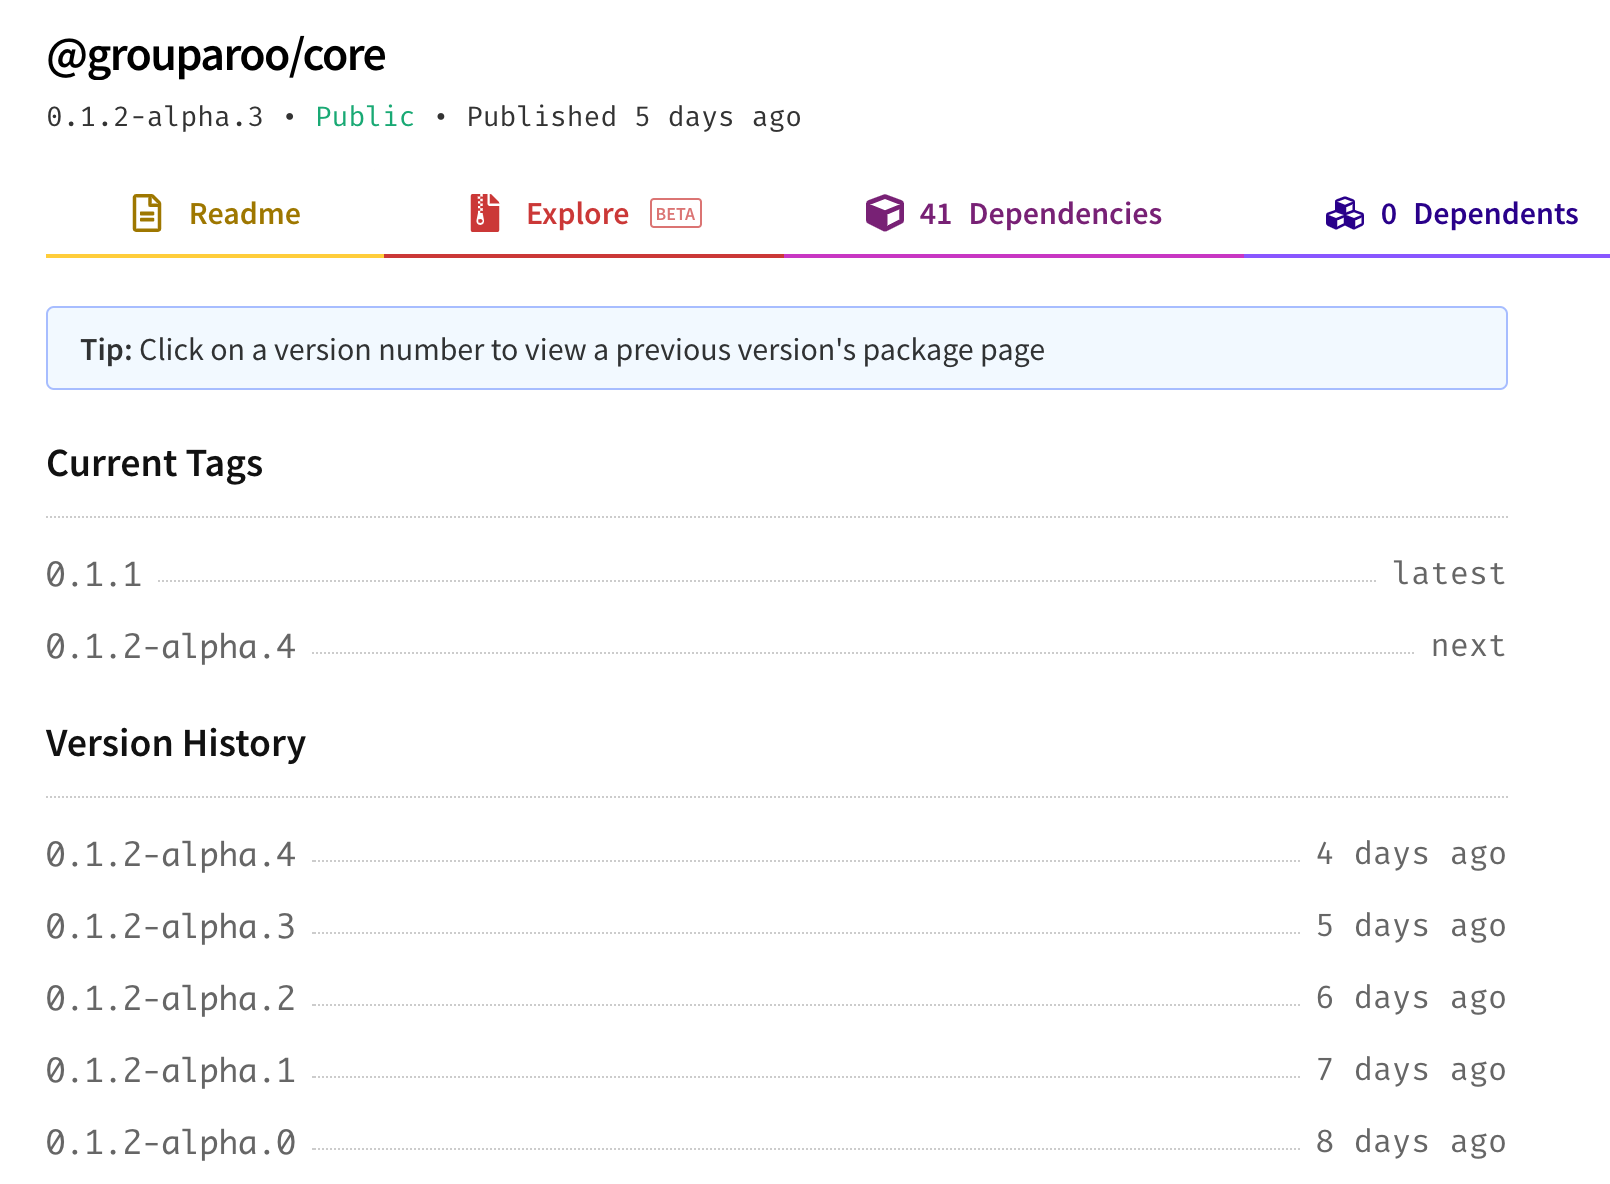This screenshot has height=1184, width=1610.
Task: Open 0.1.2-alpha.1 in Version History
Action: (x=171, y=1071)
